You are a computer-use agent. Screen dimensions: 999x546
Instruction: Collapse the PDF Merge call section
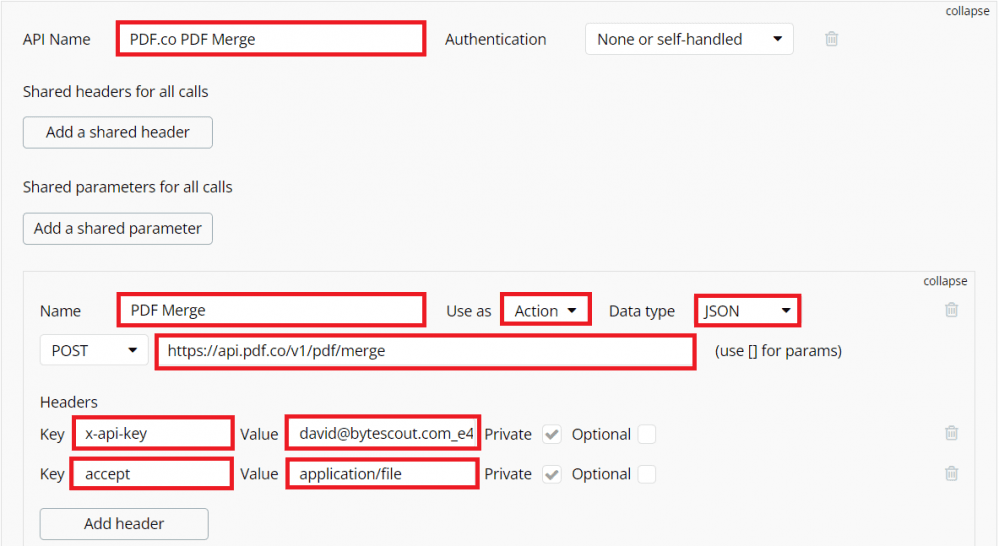[945, 281]
